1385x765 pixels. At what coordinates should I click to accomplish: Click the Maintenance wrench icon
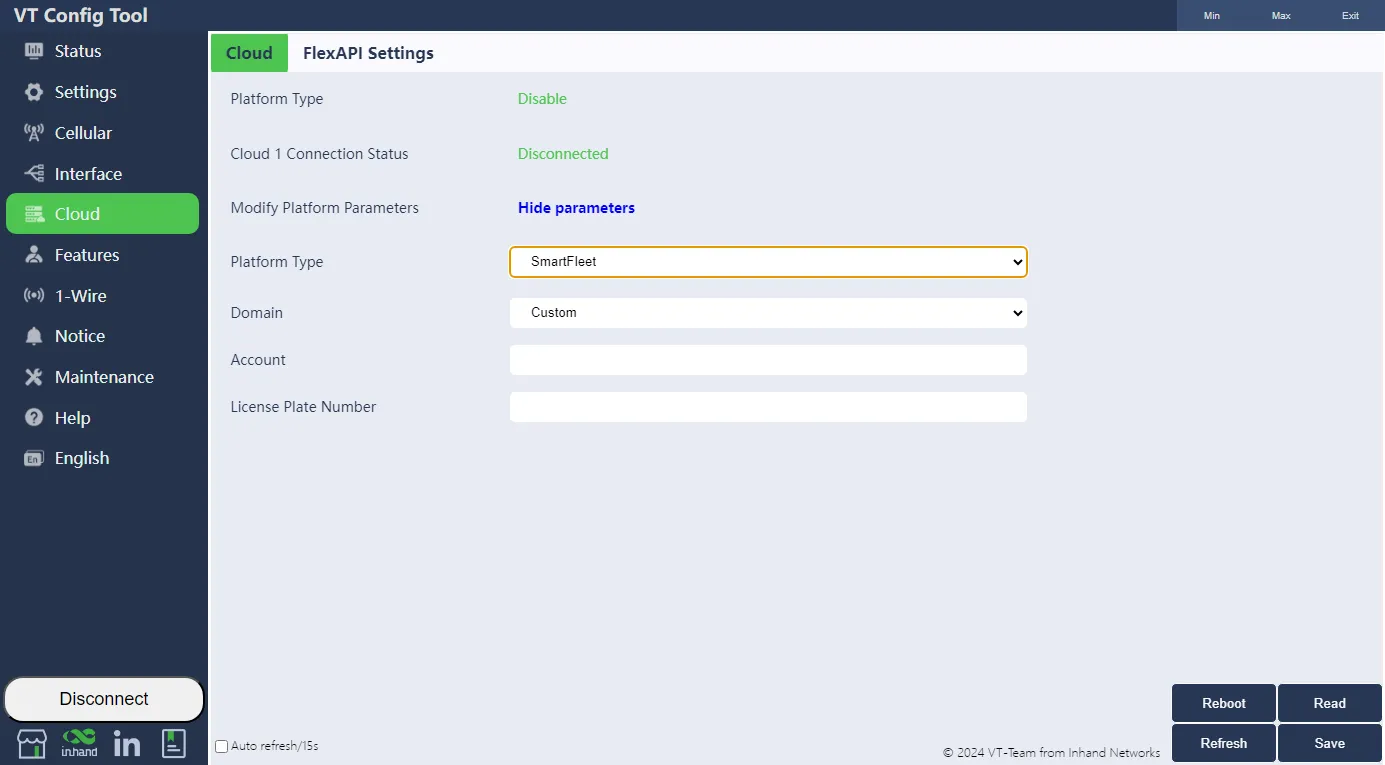[34, 377]
